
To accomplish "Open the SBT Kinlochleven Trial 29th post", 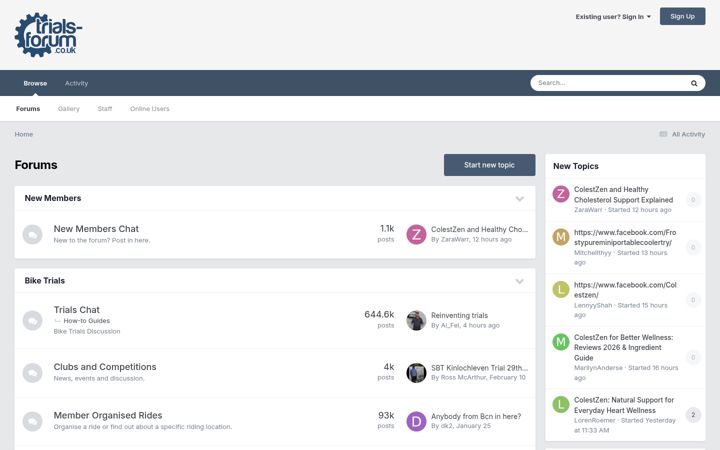I will pyautogui.click(x=479, y=368).
